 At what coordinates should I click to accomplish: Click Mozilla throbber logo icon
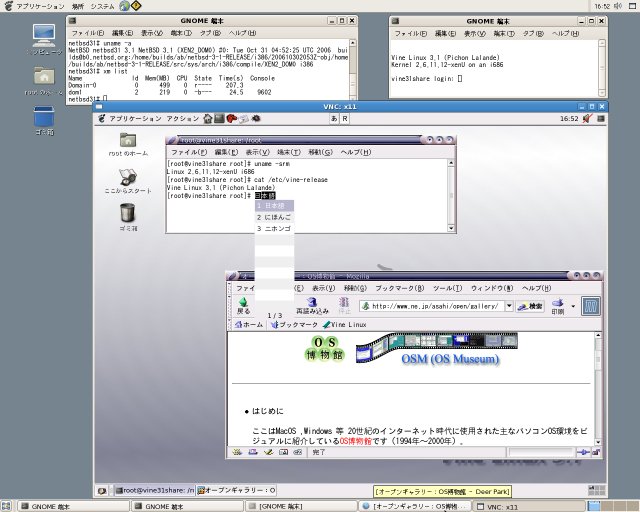591,306
